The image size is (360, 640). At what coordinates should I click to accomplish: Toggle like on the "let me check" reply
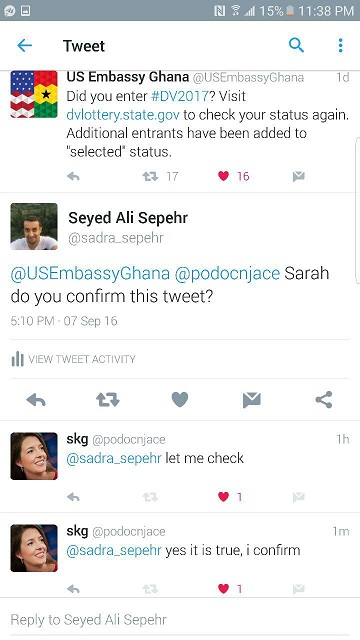(223, 497)
